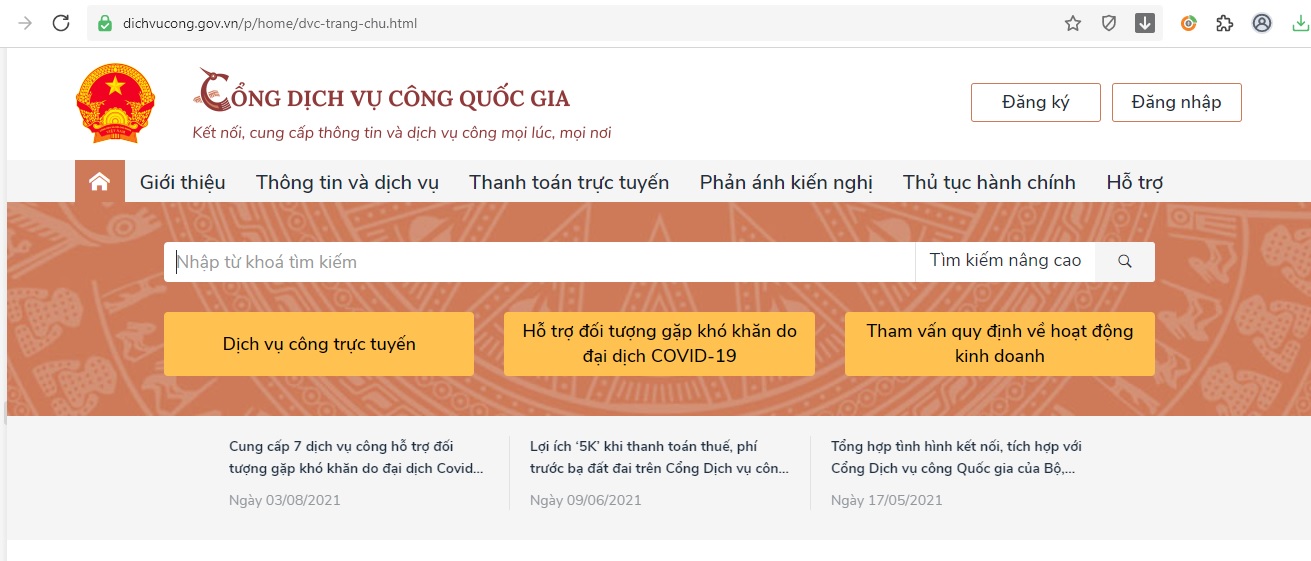Click Dịch vụ công trực tuyến button
This screenshot has width=1311, height=561.
(x=319, y=344)
